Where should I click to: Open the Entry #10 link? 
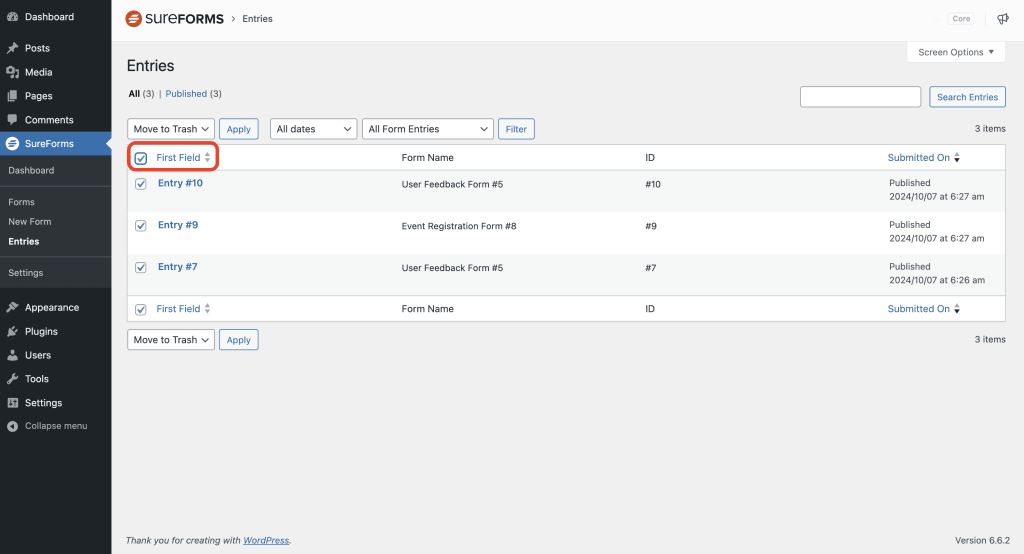(x=180, y=183)
